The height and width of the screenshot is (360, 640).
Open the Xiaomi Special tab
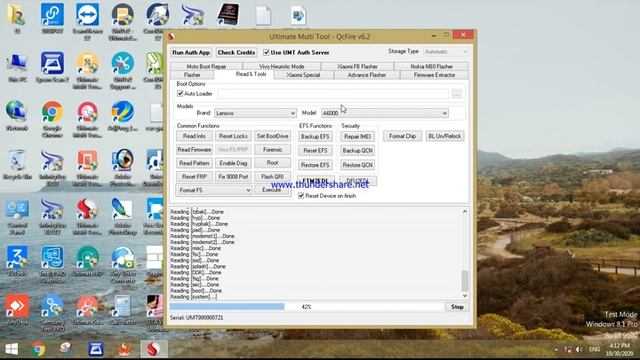click(303, 75)
